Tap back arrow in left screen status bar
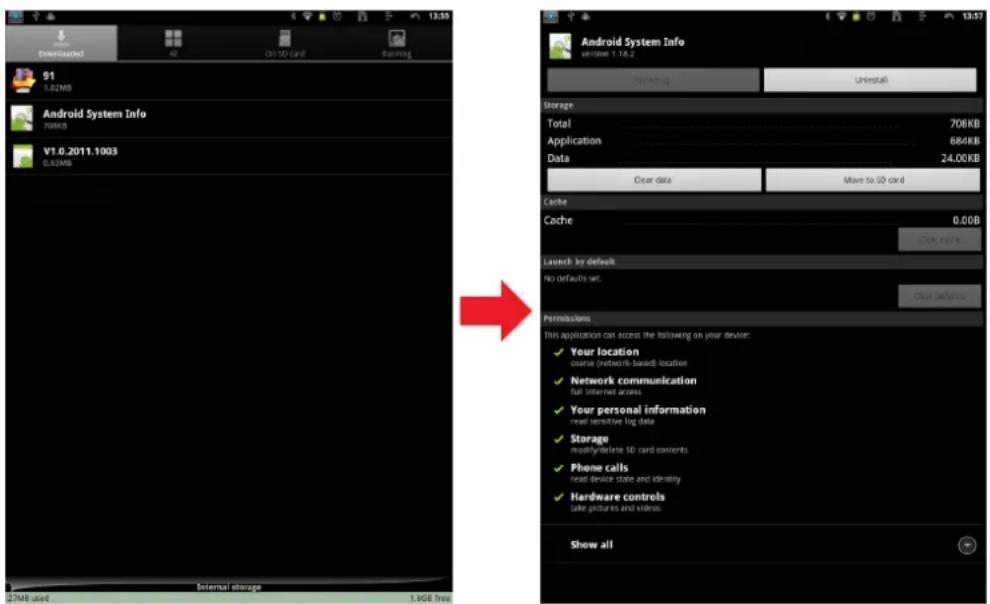Image resolution: width=990 pixels, height=604 pixels. click(x=415, y=16)
